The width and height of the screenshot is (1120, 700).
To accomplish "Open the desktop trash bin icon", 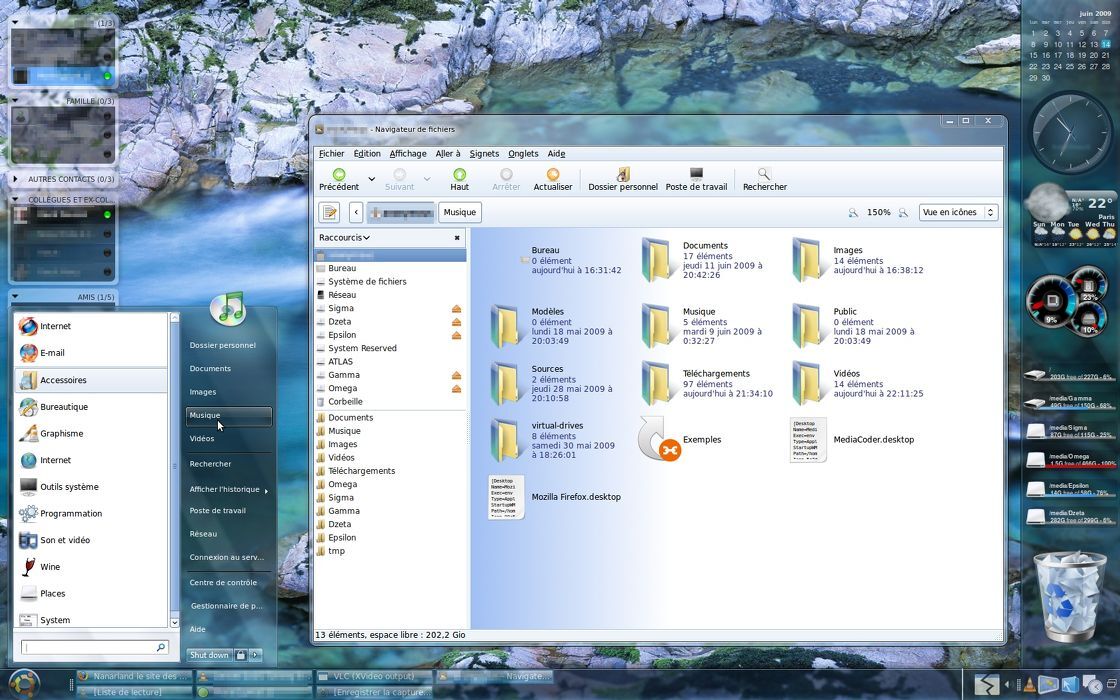I will [x=1069, y=596].
